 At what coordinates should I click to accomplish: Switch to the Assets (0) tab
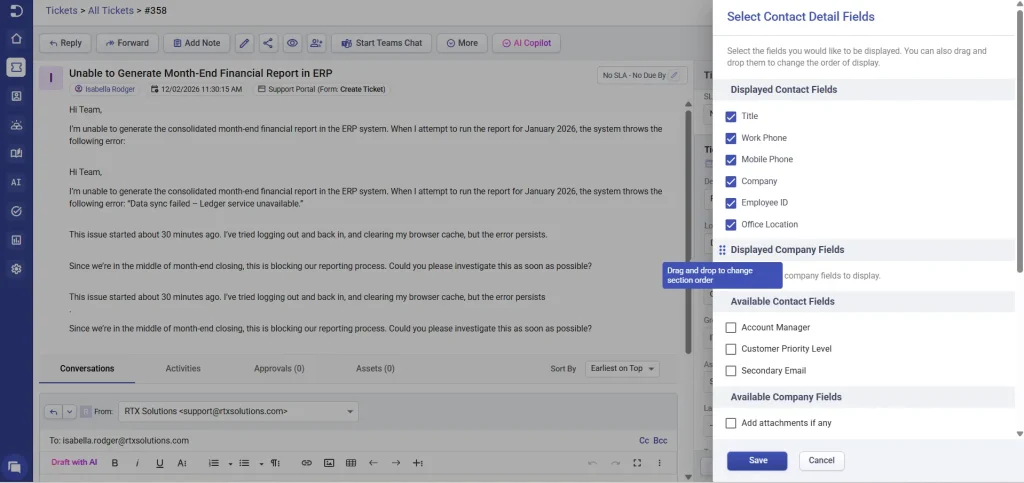click(375, 369)
